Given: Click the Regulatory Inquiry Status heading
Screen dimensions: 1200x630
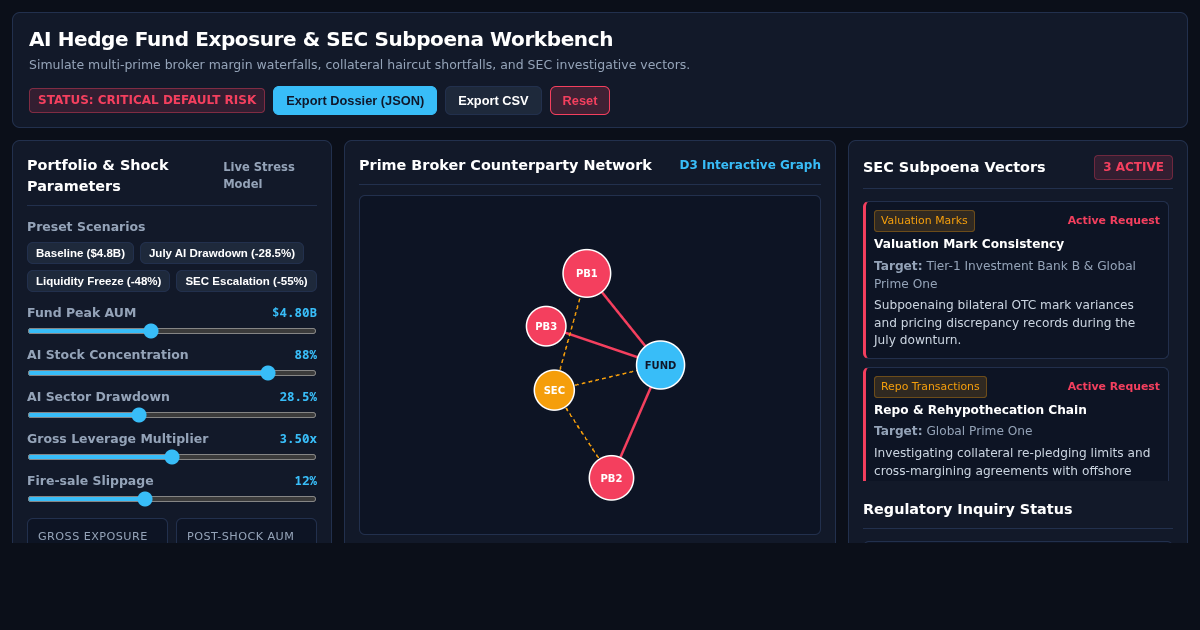Looking at the screenshot, I should pyautogui.click(x=967, y=509).
